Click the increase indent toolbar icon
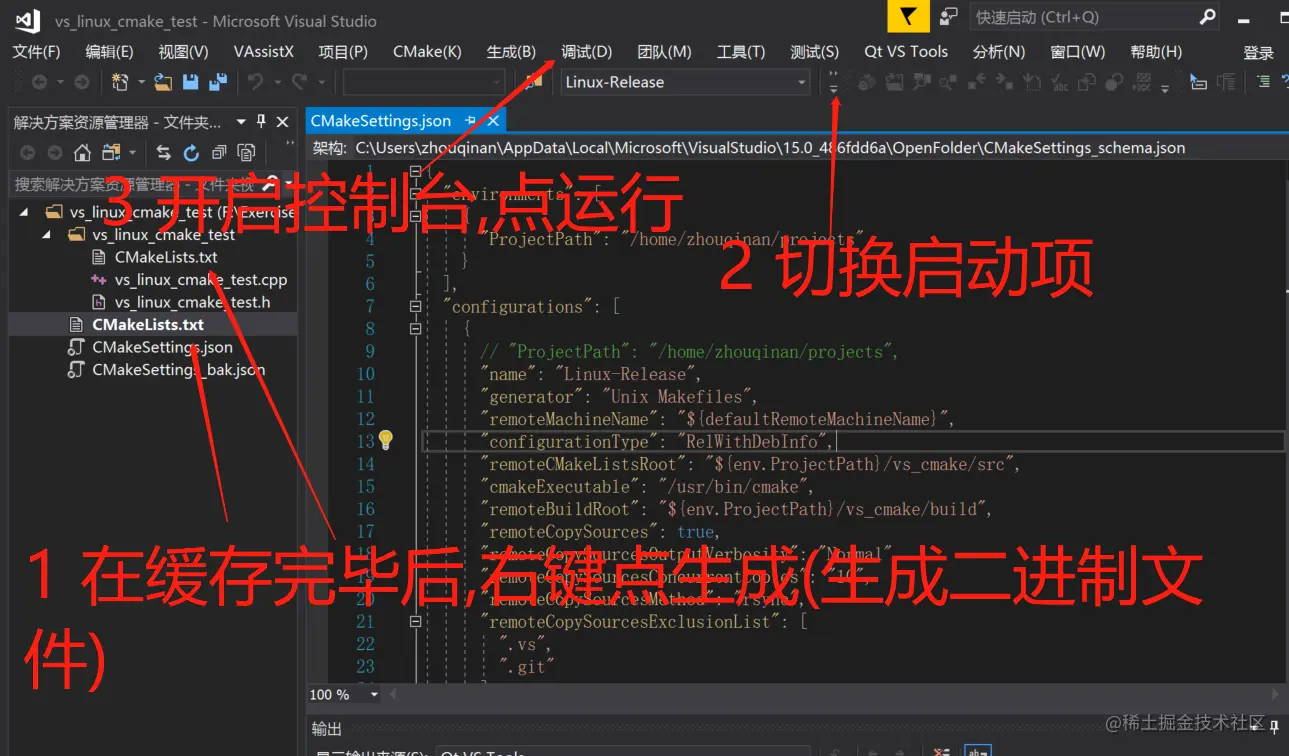This screenshot has height=756, width=1289. coord(1265,82)
